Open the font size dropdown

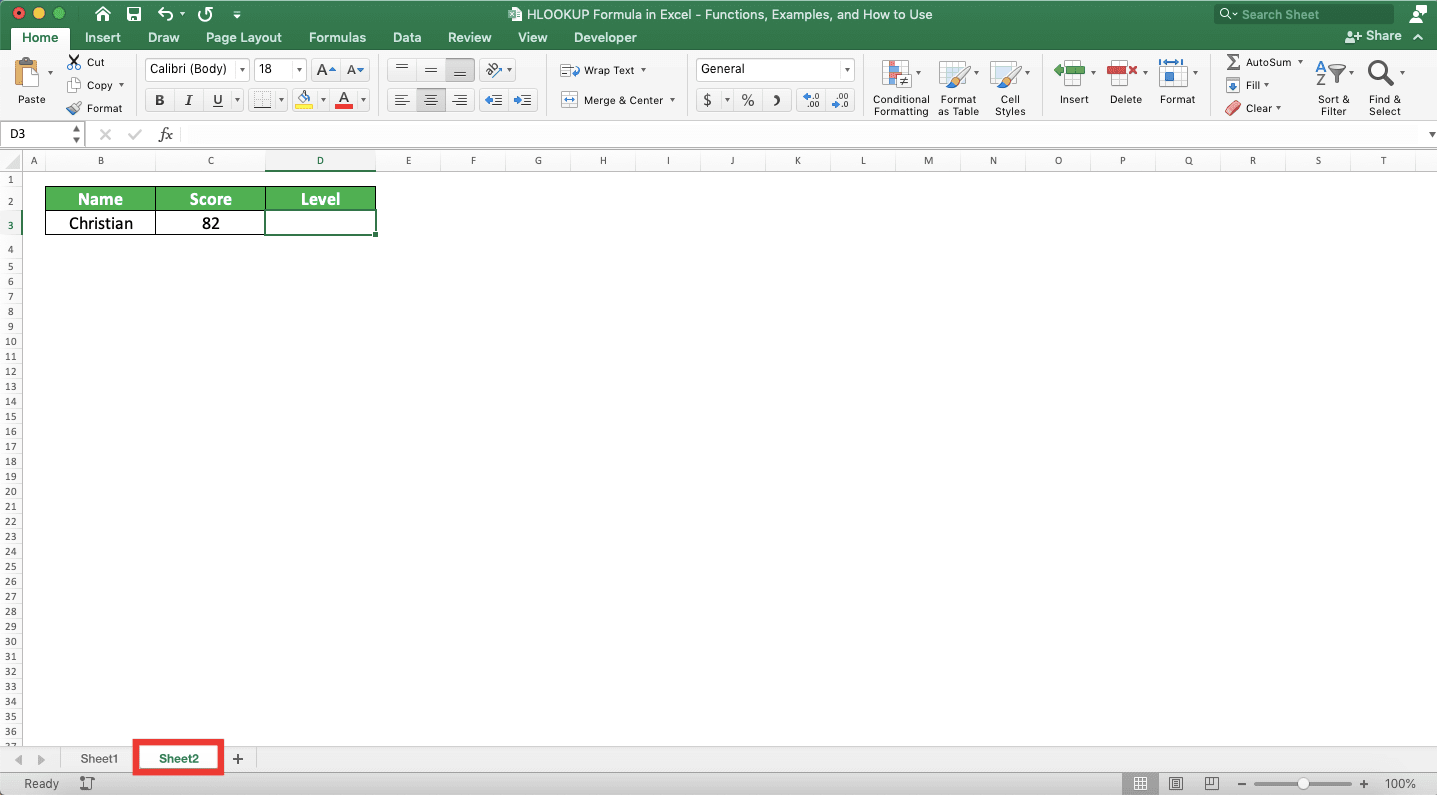pyautogui.click(x=299, y=70)
